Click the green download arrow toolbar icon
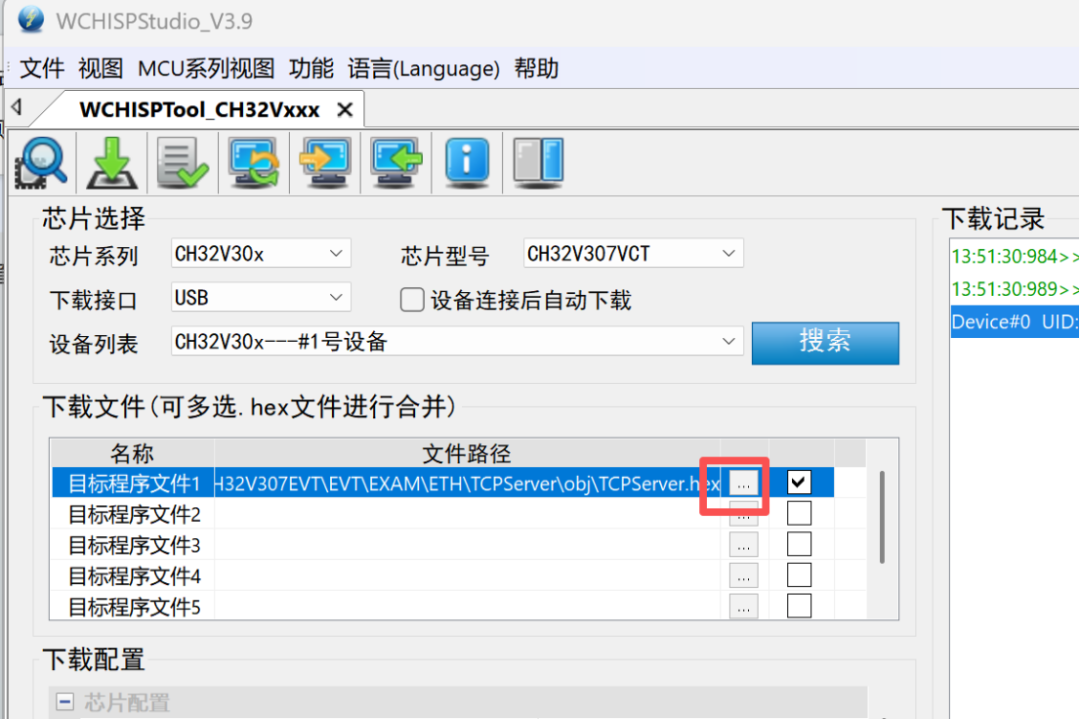Viewport: 1080px width, 719px height. [x=112, y=163]
